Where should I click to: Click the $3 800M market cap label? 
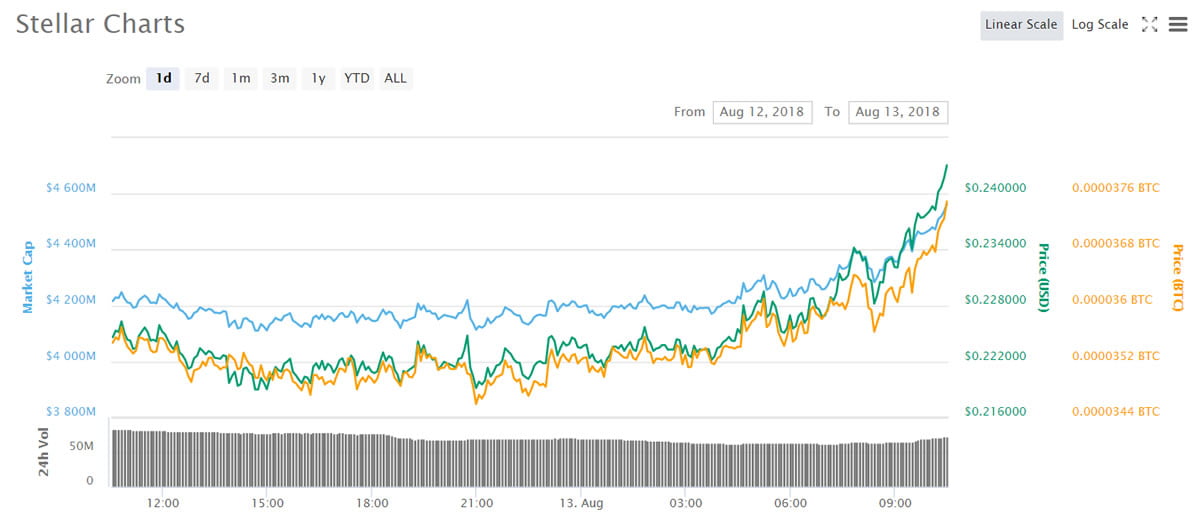[x=71, y=412]
